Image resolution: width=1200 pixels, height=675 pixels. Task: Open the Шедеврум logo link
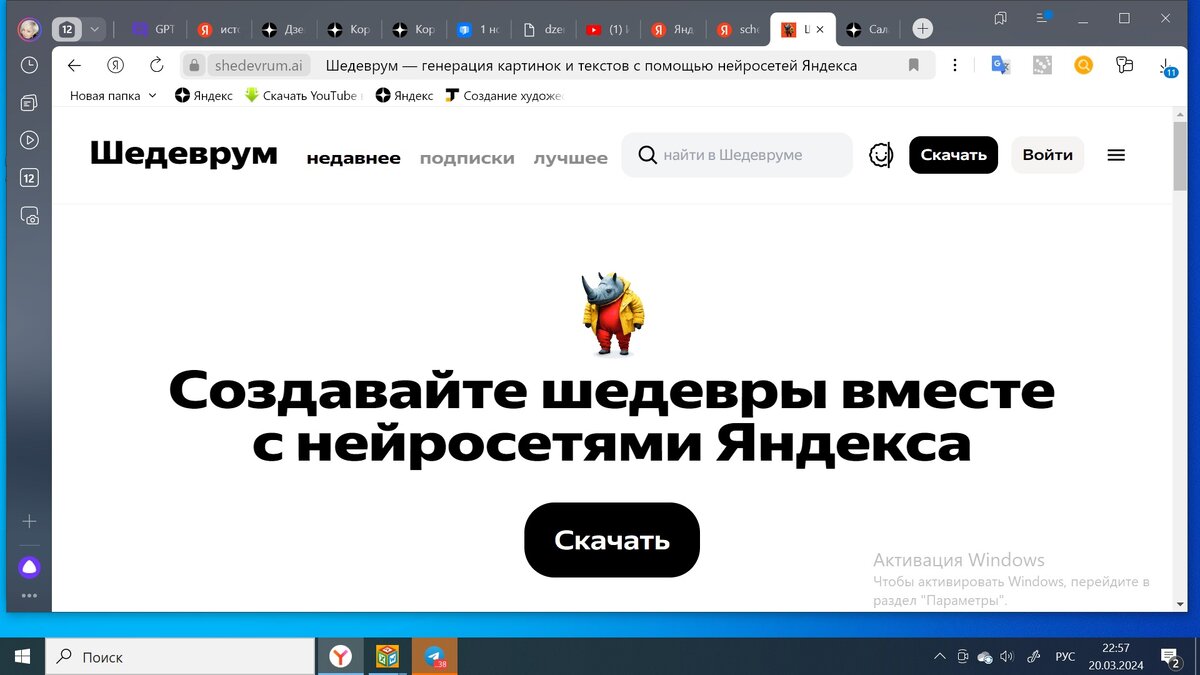(184, 153)
